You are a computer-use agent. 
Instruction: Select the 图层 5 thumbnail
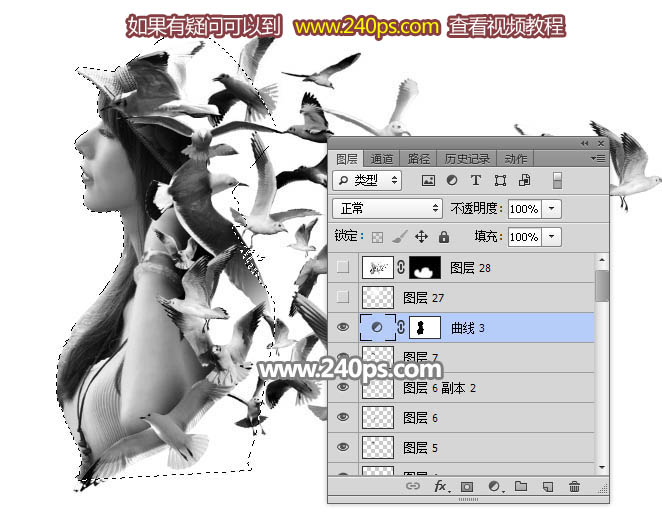378,447
